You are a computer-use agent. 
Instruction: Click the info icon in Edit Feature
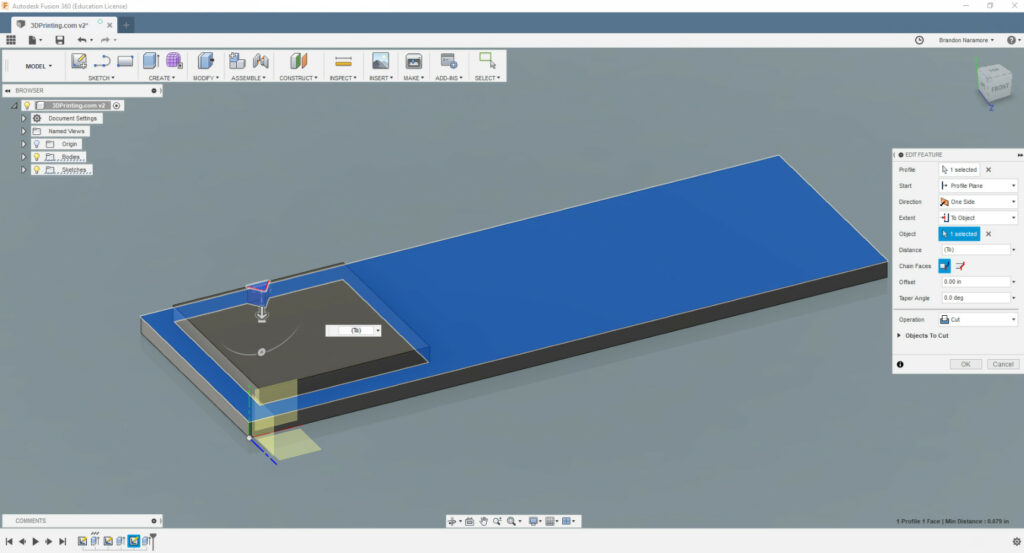point(900,364)
